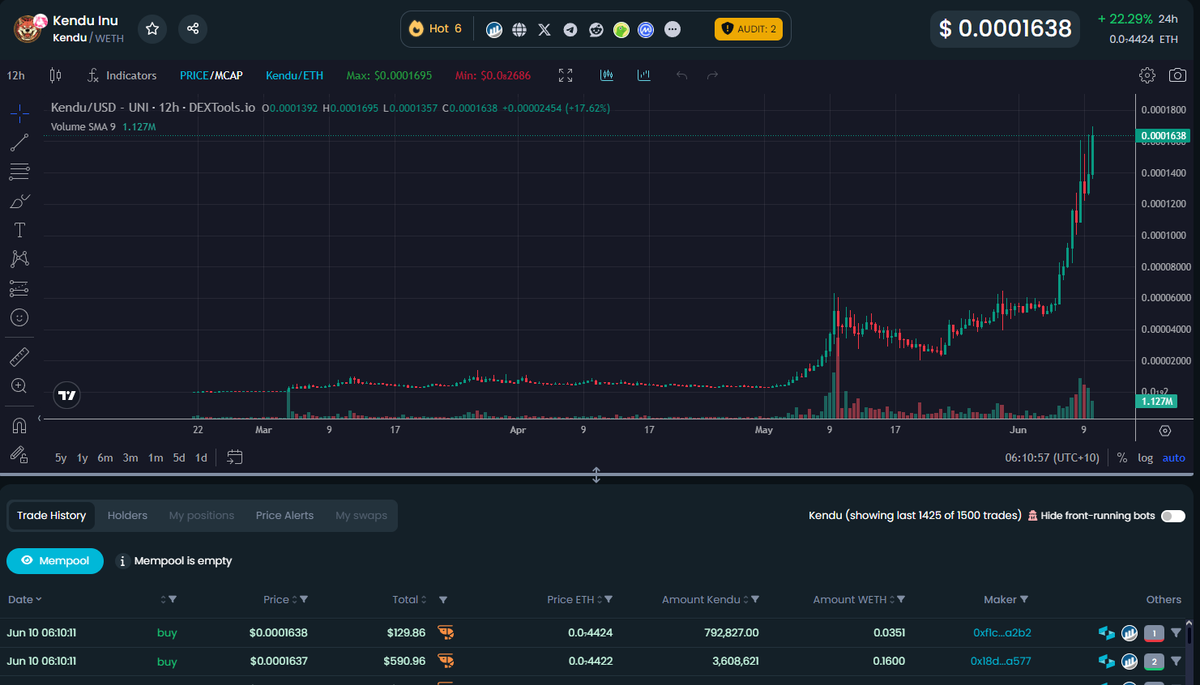Click the Hot 6 flame badge
Viewport: 1200px width, 685px height.
435,29
